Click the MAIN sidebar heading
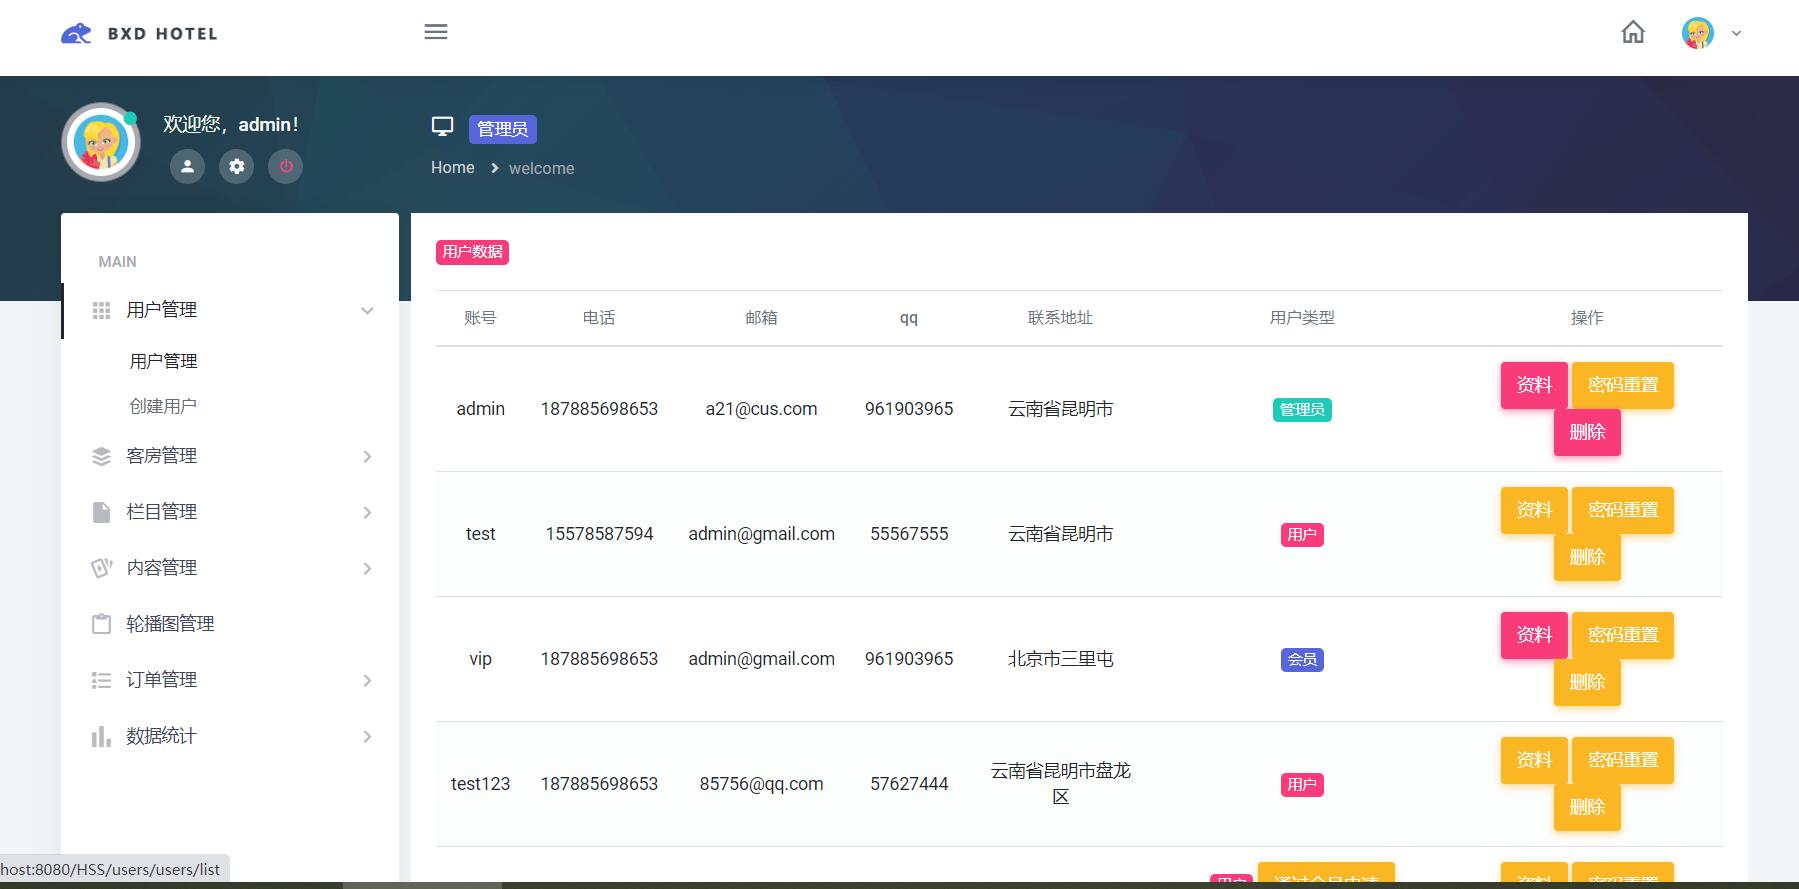The image size is (1799, 889). pyautogui.click(x=117, y=262)
